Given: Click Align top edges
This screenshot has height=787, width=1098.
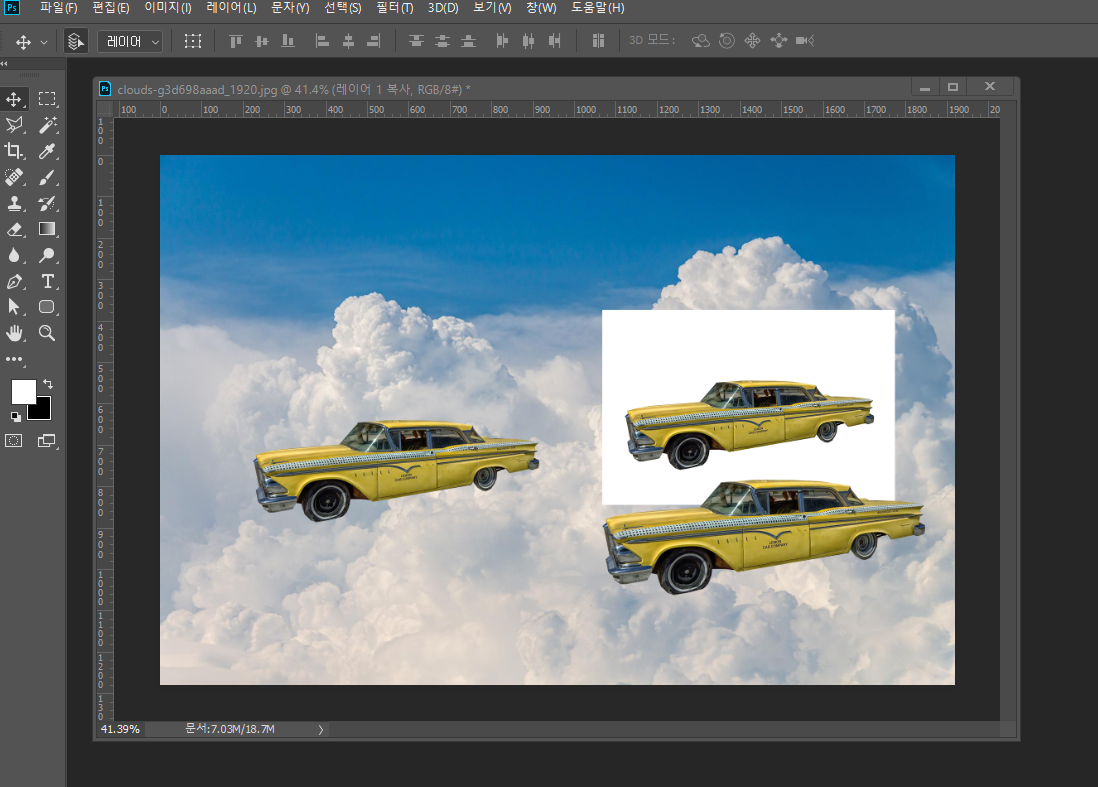Looking at the screenshot, I should click(236, 41).
